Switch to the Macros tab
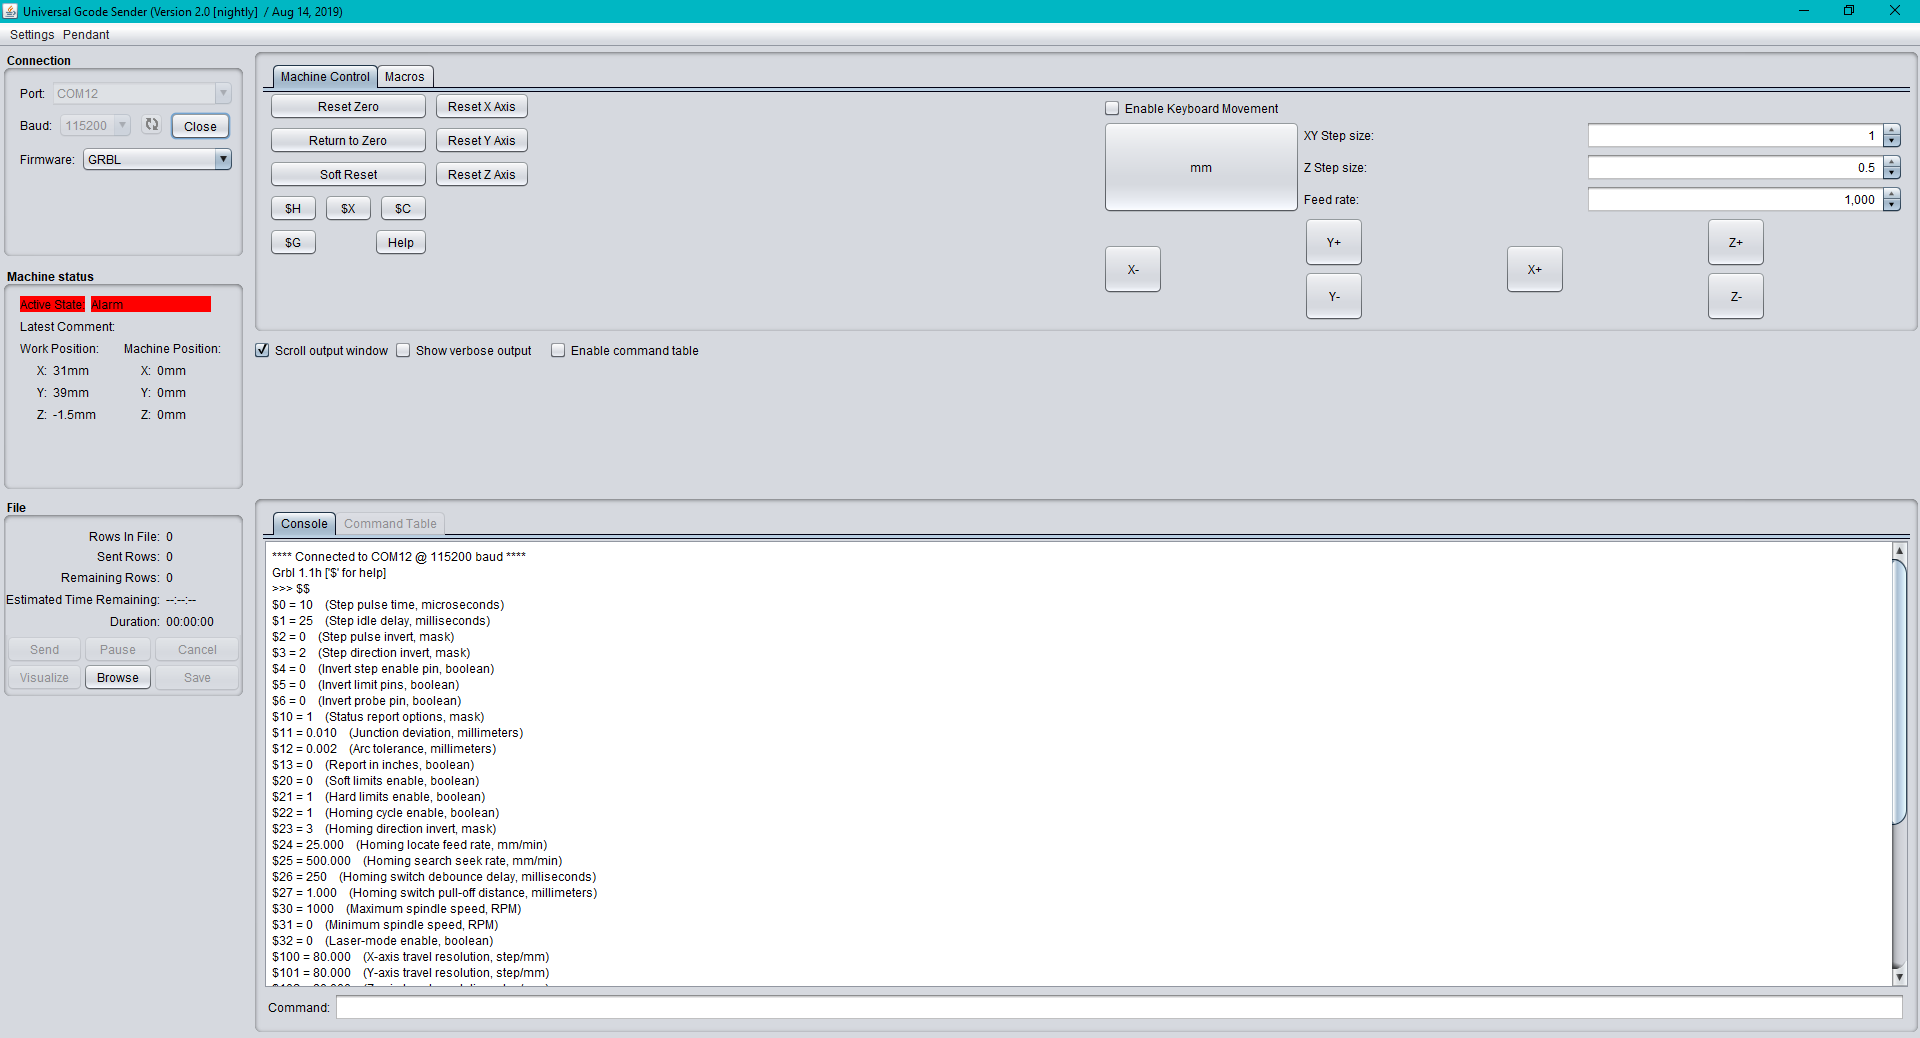The image size is (1920, 1038). pyautogui.click(x=405, y=77)
